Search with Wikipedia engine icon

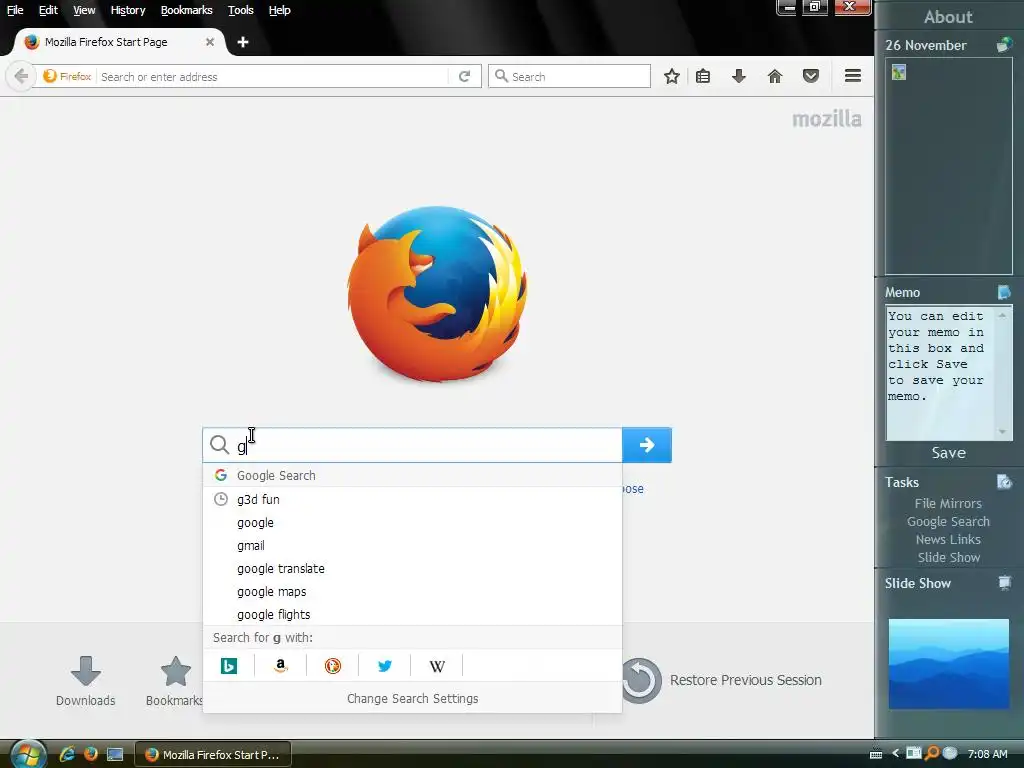coord(437,665)
